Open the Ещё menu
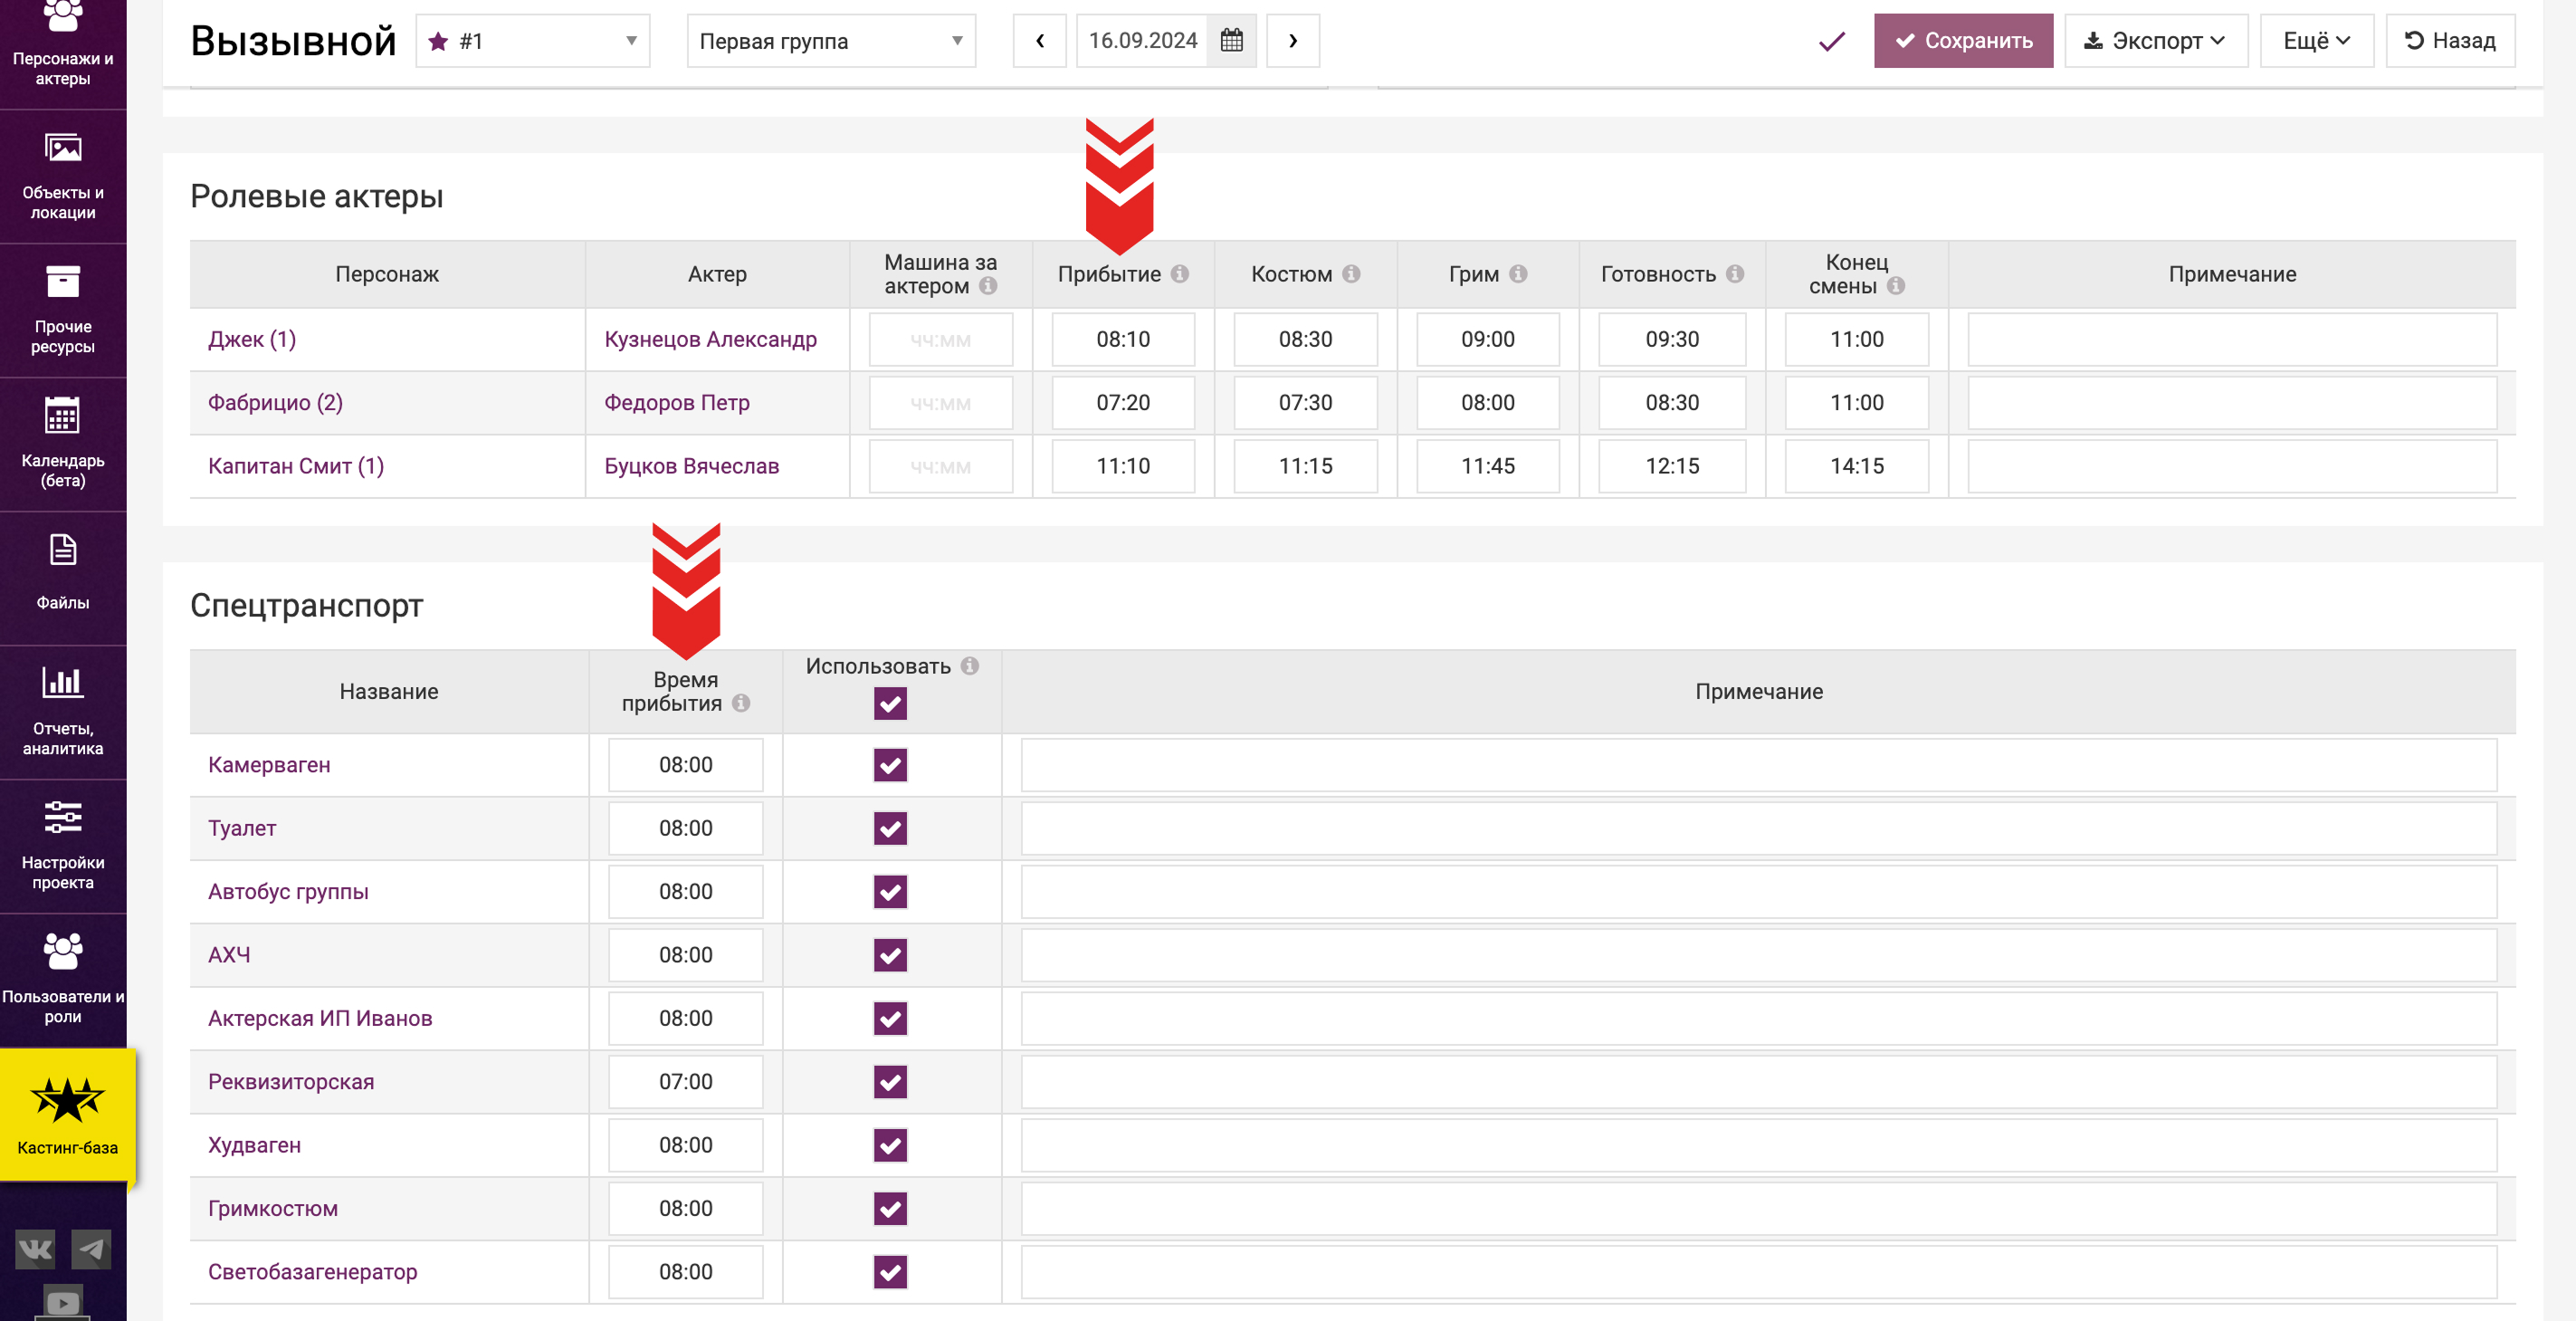The width and height of the screenshot is (2576, 1321). pos(2316,41)
